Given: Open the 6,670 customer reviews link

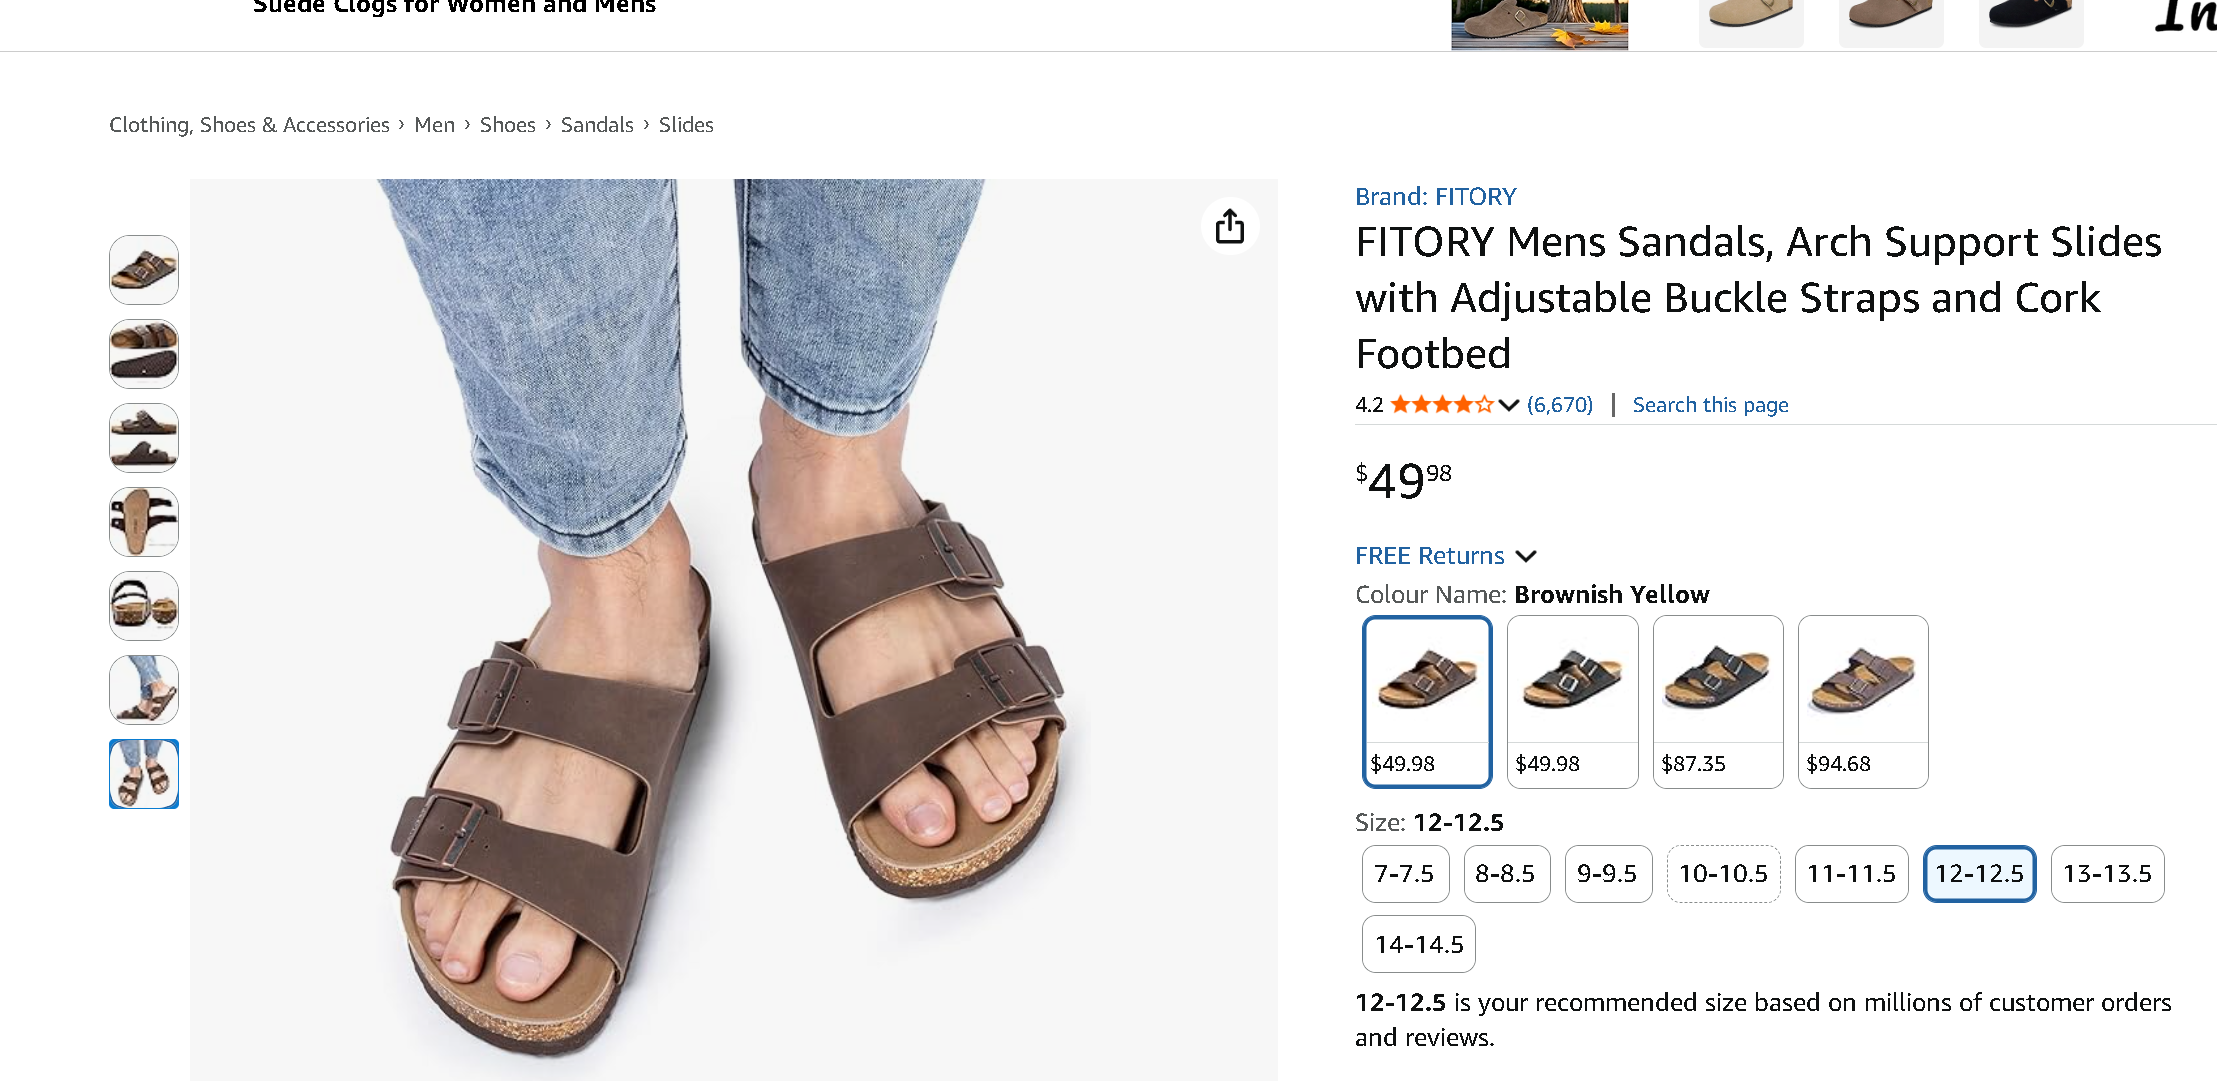Looking at the screenshot, I should tap(1559, 405).
